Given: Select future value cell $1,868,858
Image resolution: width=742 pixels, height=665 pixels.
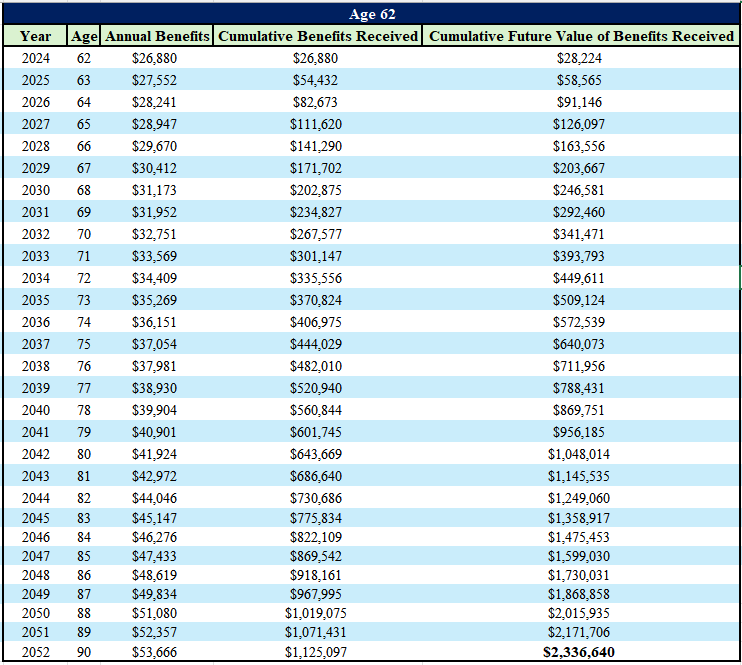Looking at the screenshot, I should point(579,594).
